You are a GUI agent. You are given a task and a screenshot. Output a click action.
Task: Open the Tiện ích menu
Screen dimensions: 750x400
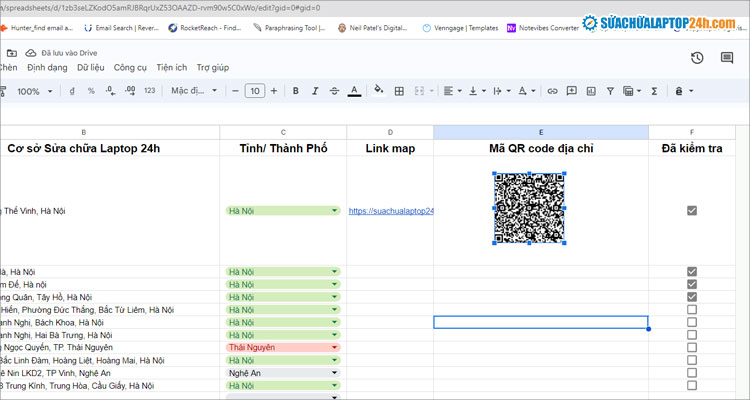pyautogui.click(x=172, y=67)
